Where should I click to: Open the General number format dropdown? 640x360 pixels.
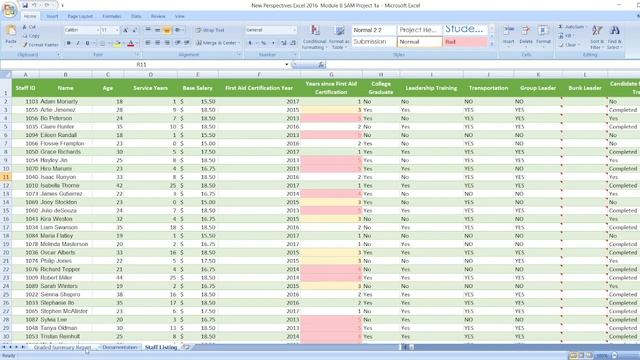(294, 30)
